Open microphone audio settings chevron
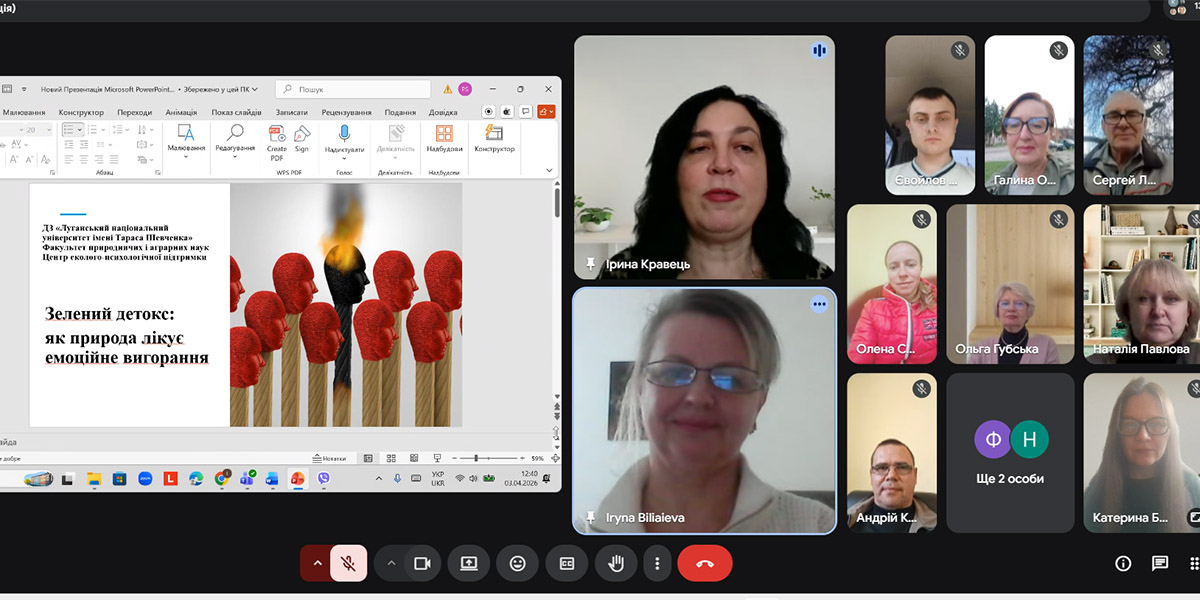1200x600 pixels. click(317, 563)
